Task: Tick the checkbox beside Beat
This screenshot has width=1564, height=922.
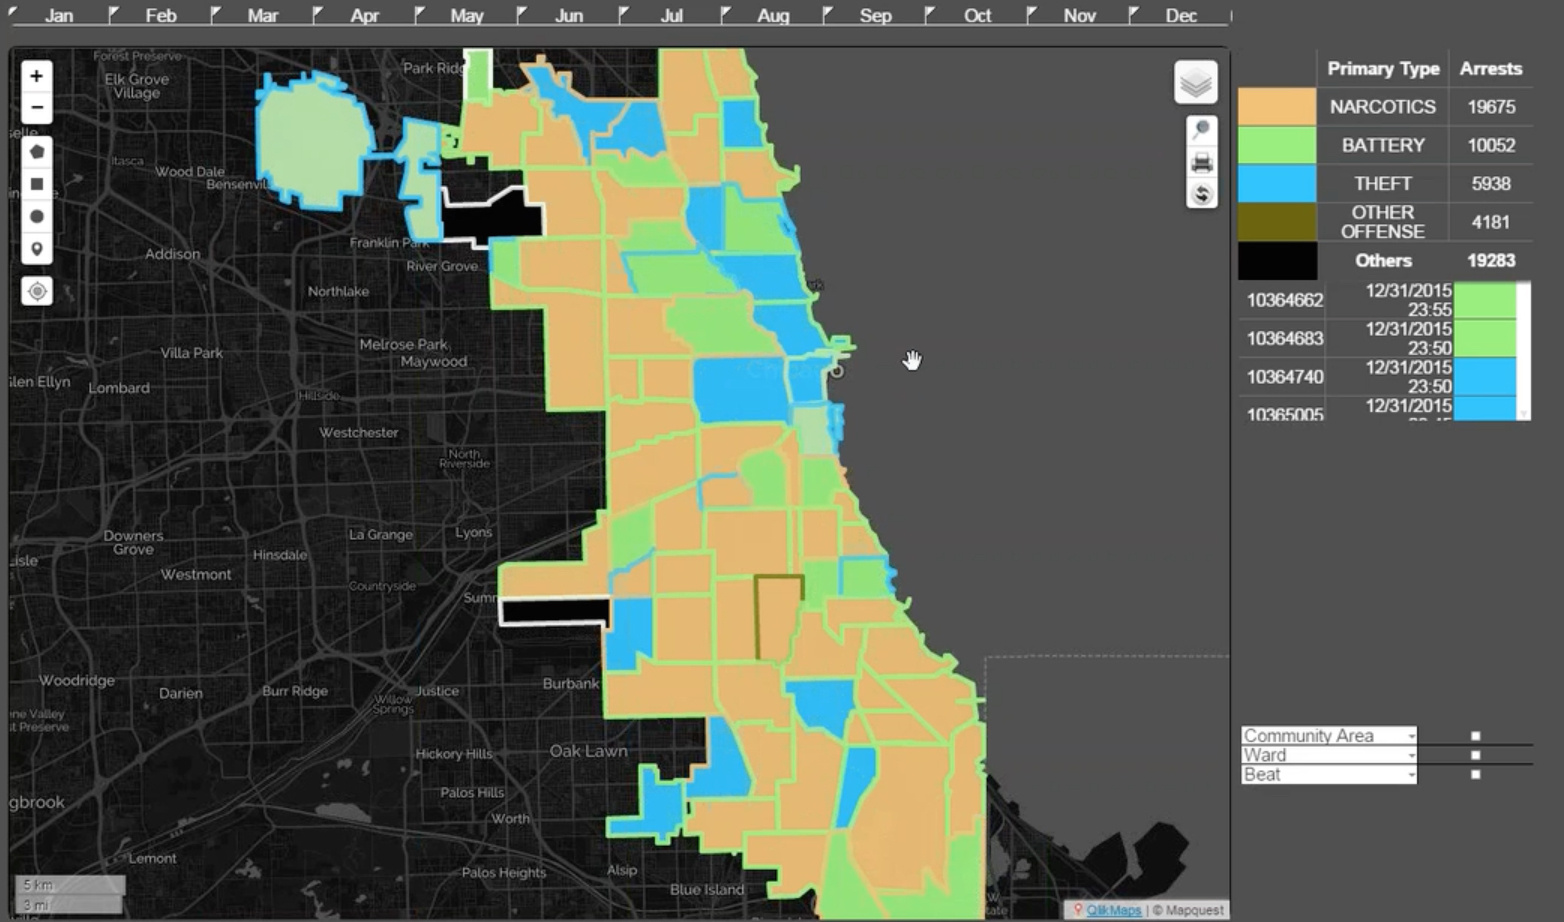Action: [x=1475, y=774]
